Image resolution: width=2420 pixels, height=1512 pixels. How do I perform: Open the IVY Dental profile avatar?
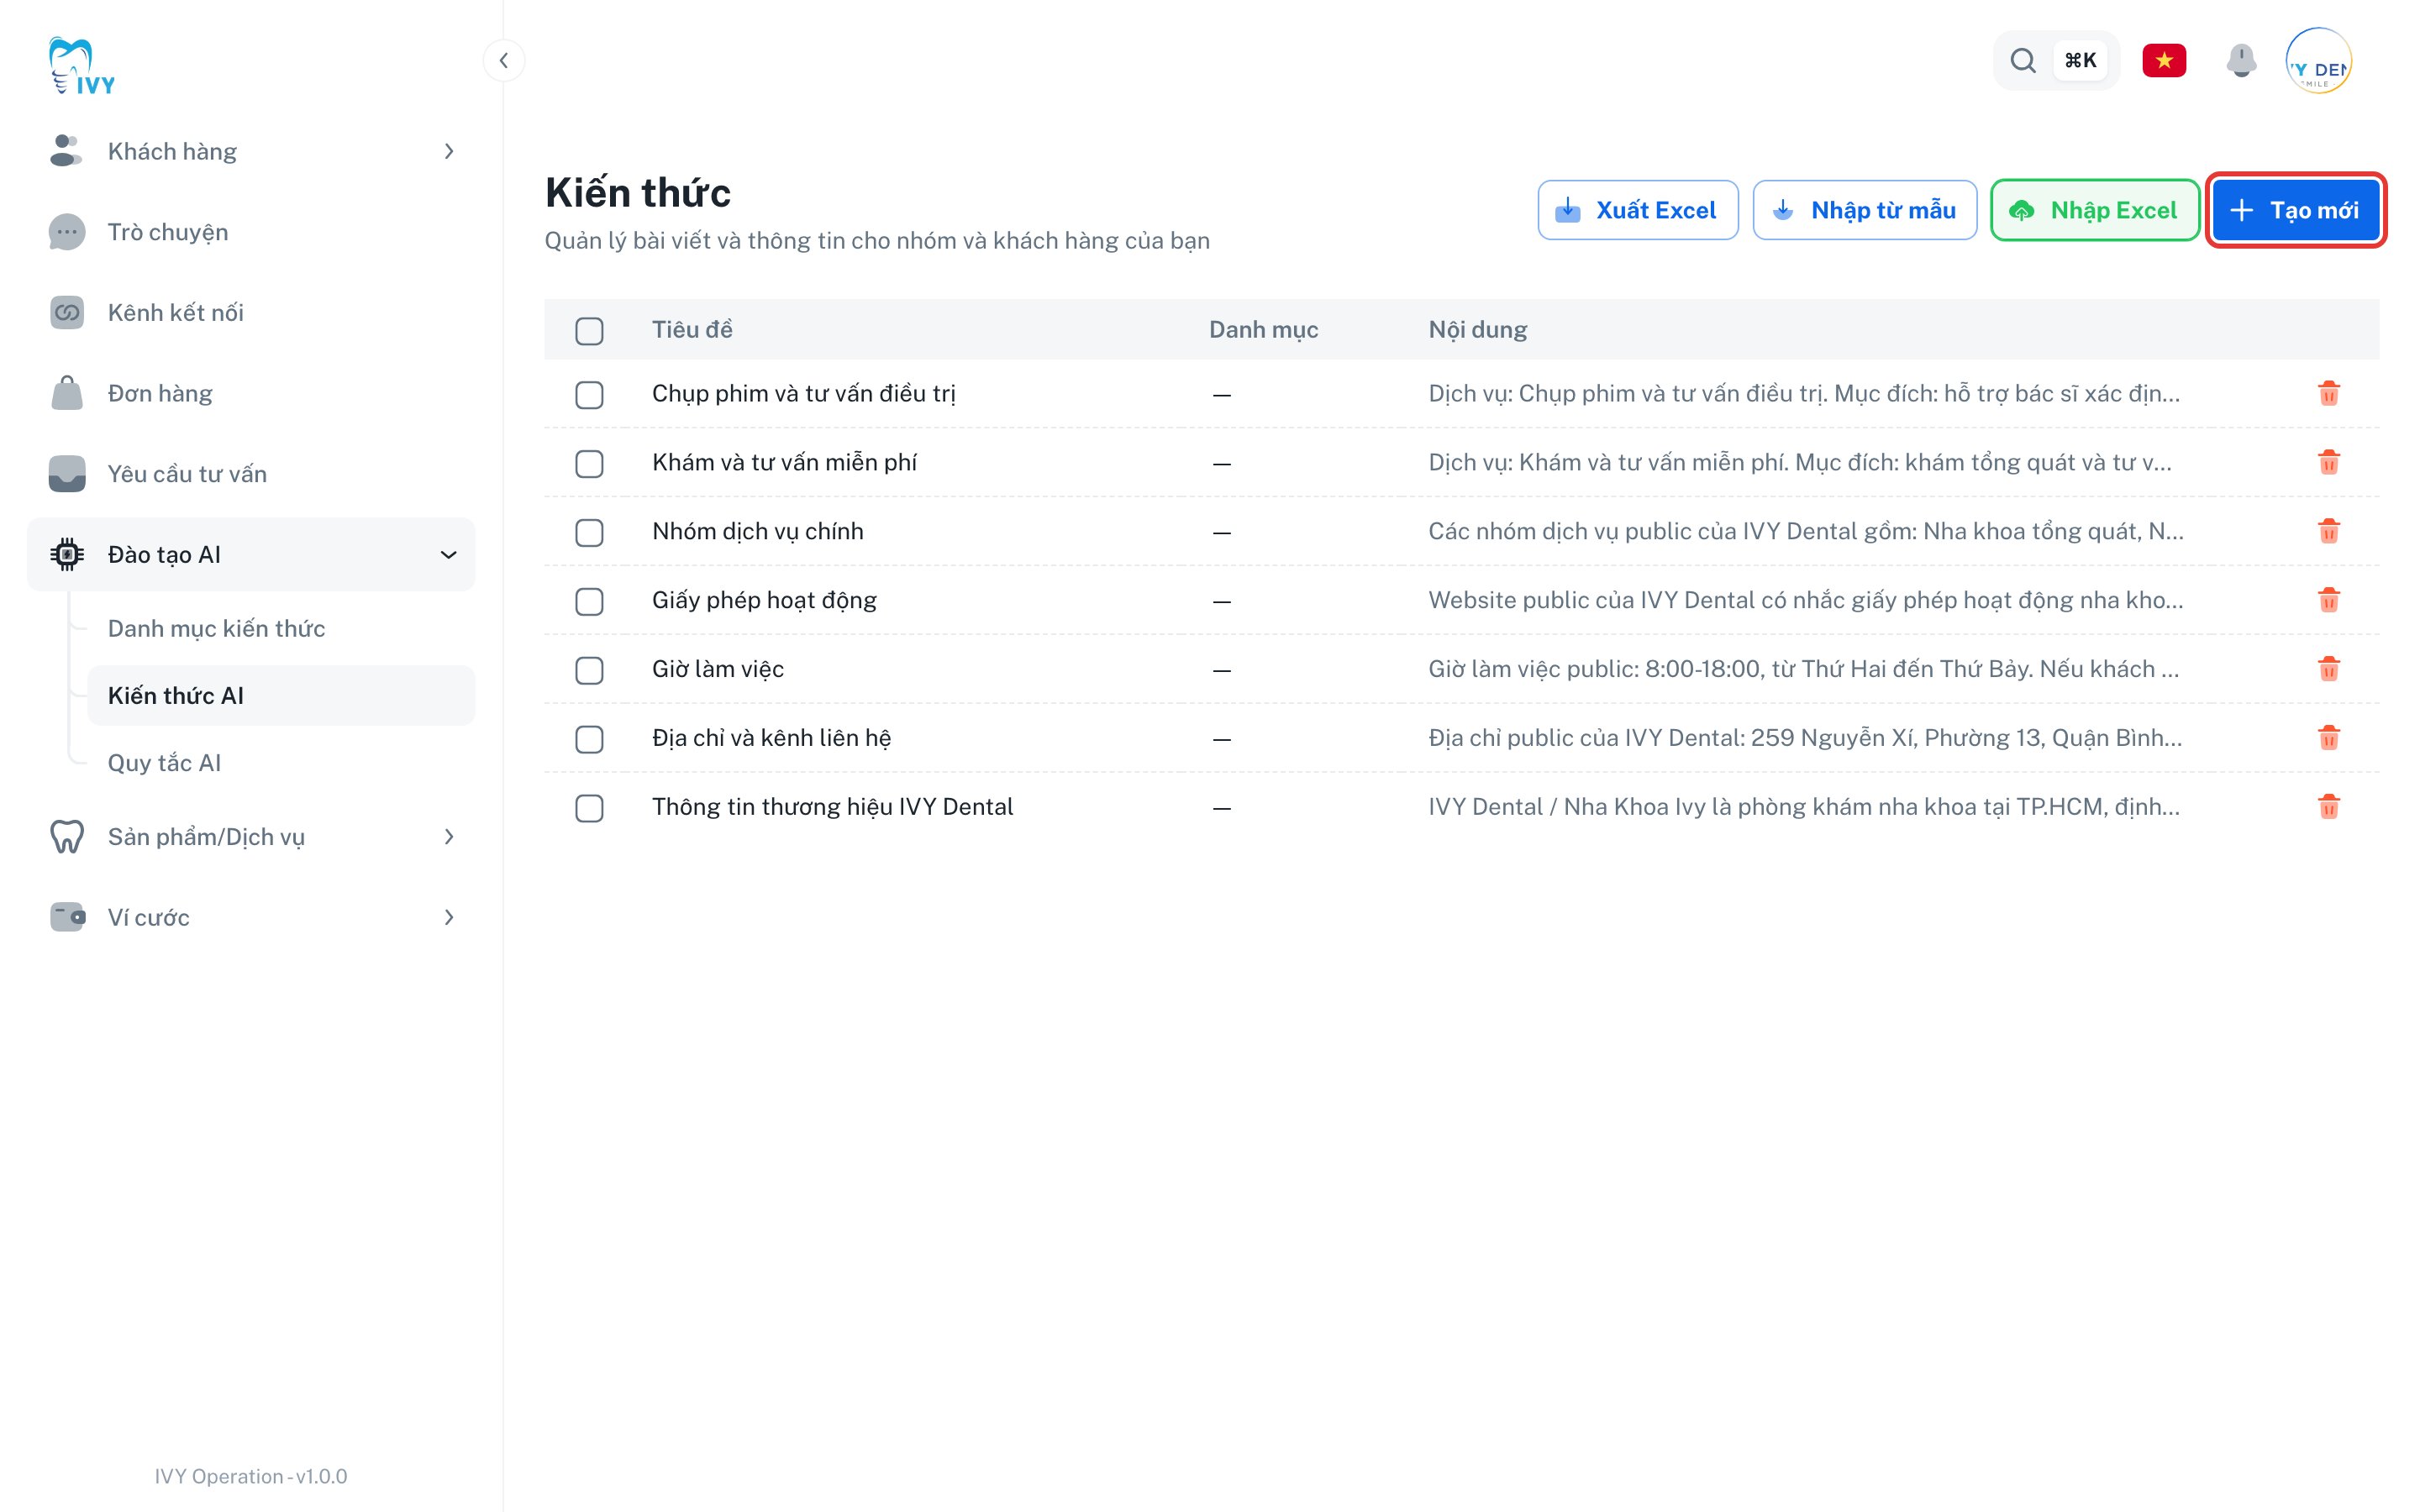(x=2318, y=61)
